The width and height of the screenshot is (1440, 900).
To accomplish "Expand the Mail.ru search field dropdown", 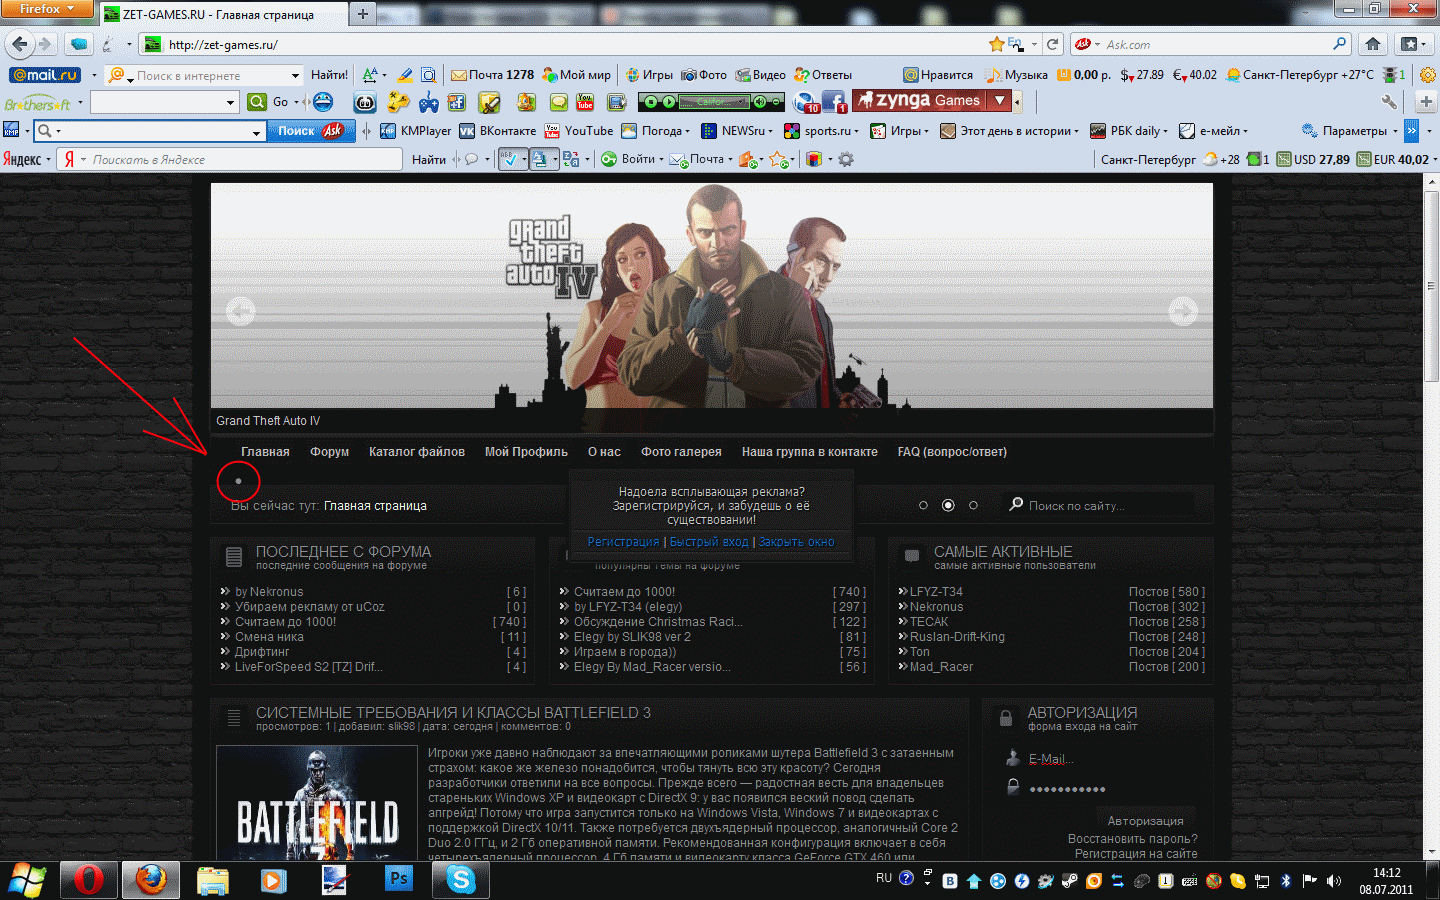I will (295, 76).
